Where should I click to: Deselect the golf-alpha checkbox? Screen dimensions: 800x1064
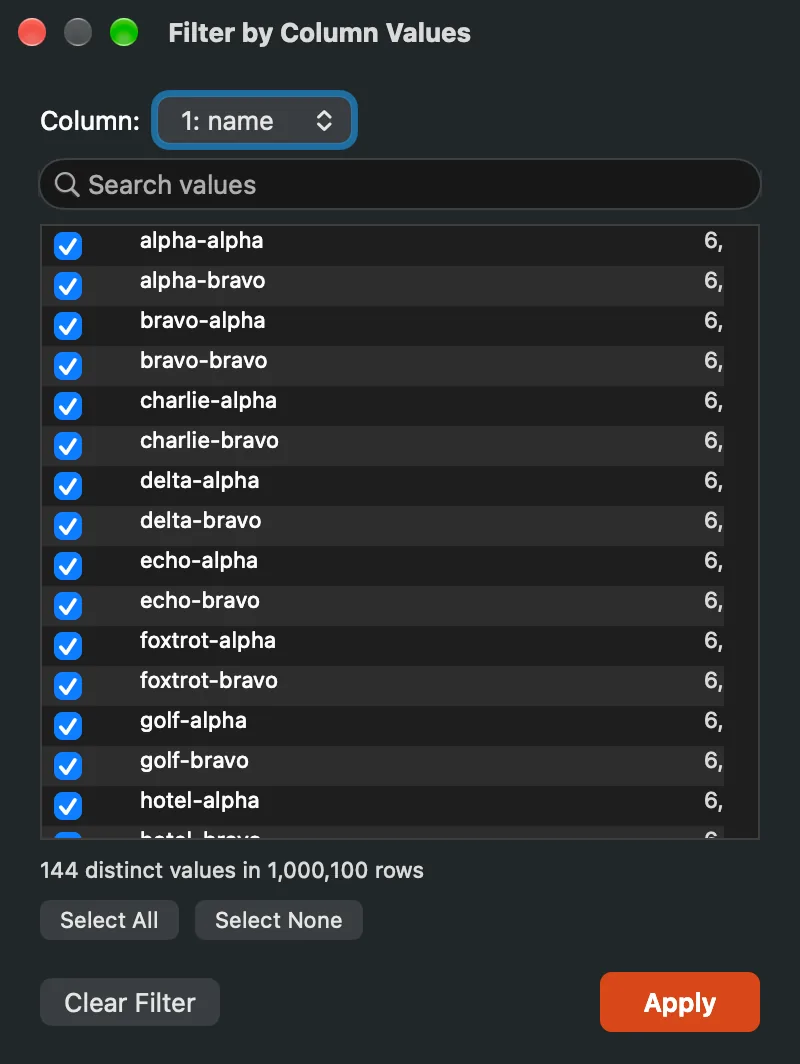68,726
